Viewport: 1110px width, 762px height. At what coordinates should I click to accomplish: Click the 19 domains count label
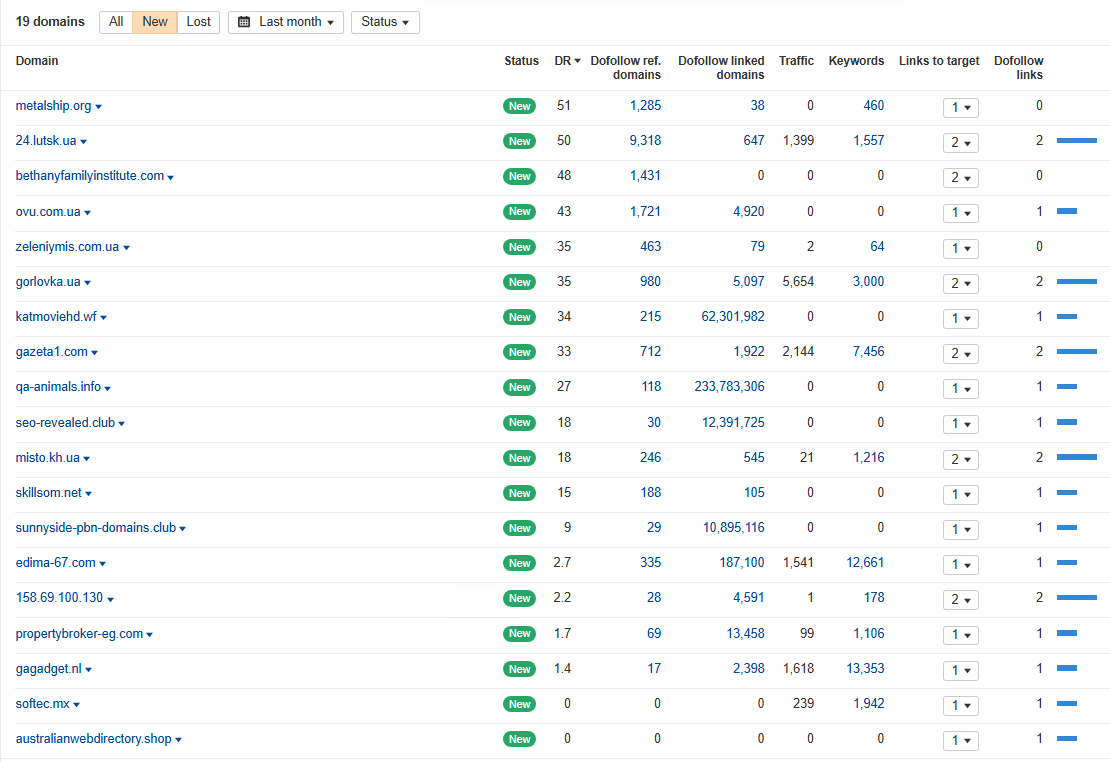click(x=50, y=22)
